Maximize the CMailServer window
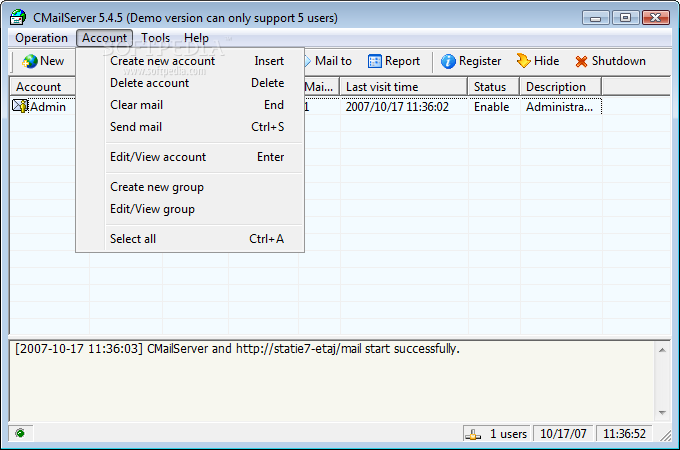The height and width of the screenshot is (450, 680). (625, 18)
